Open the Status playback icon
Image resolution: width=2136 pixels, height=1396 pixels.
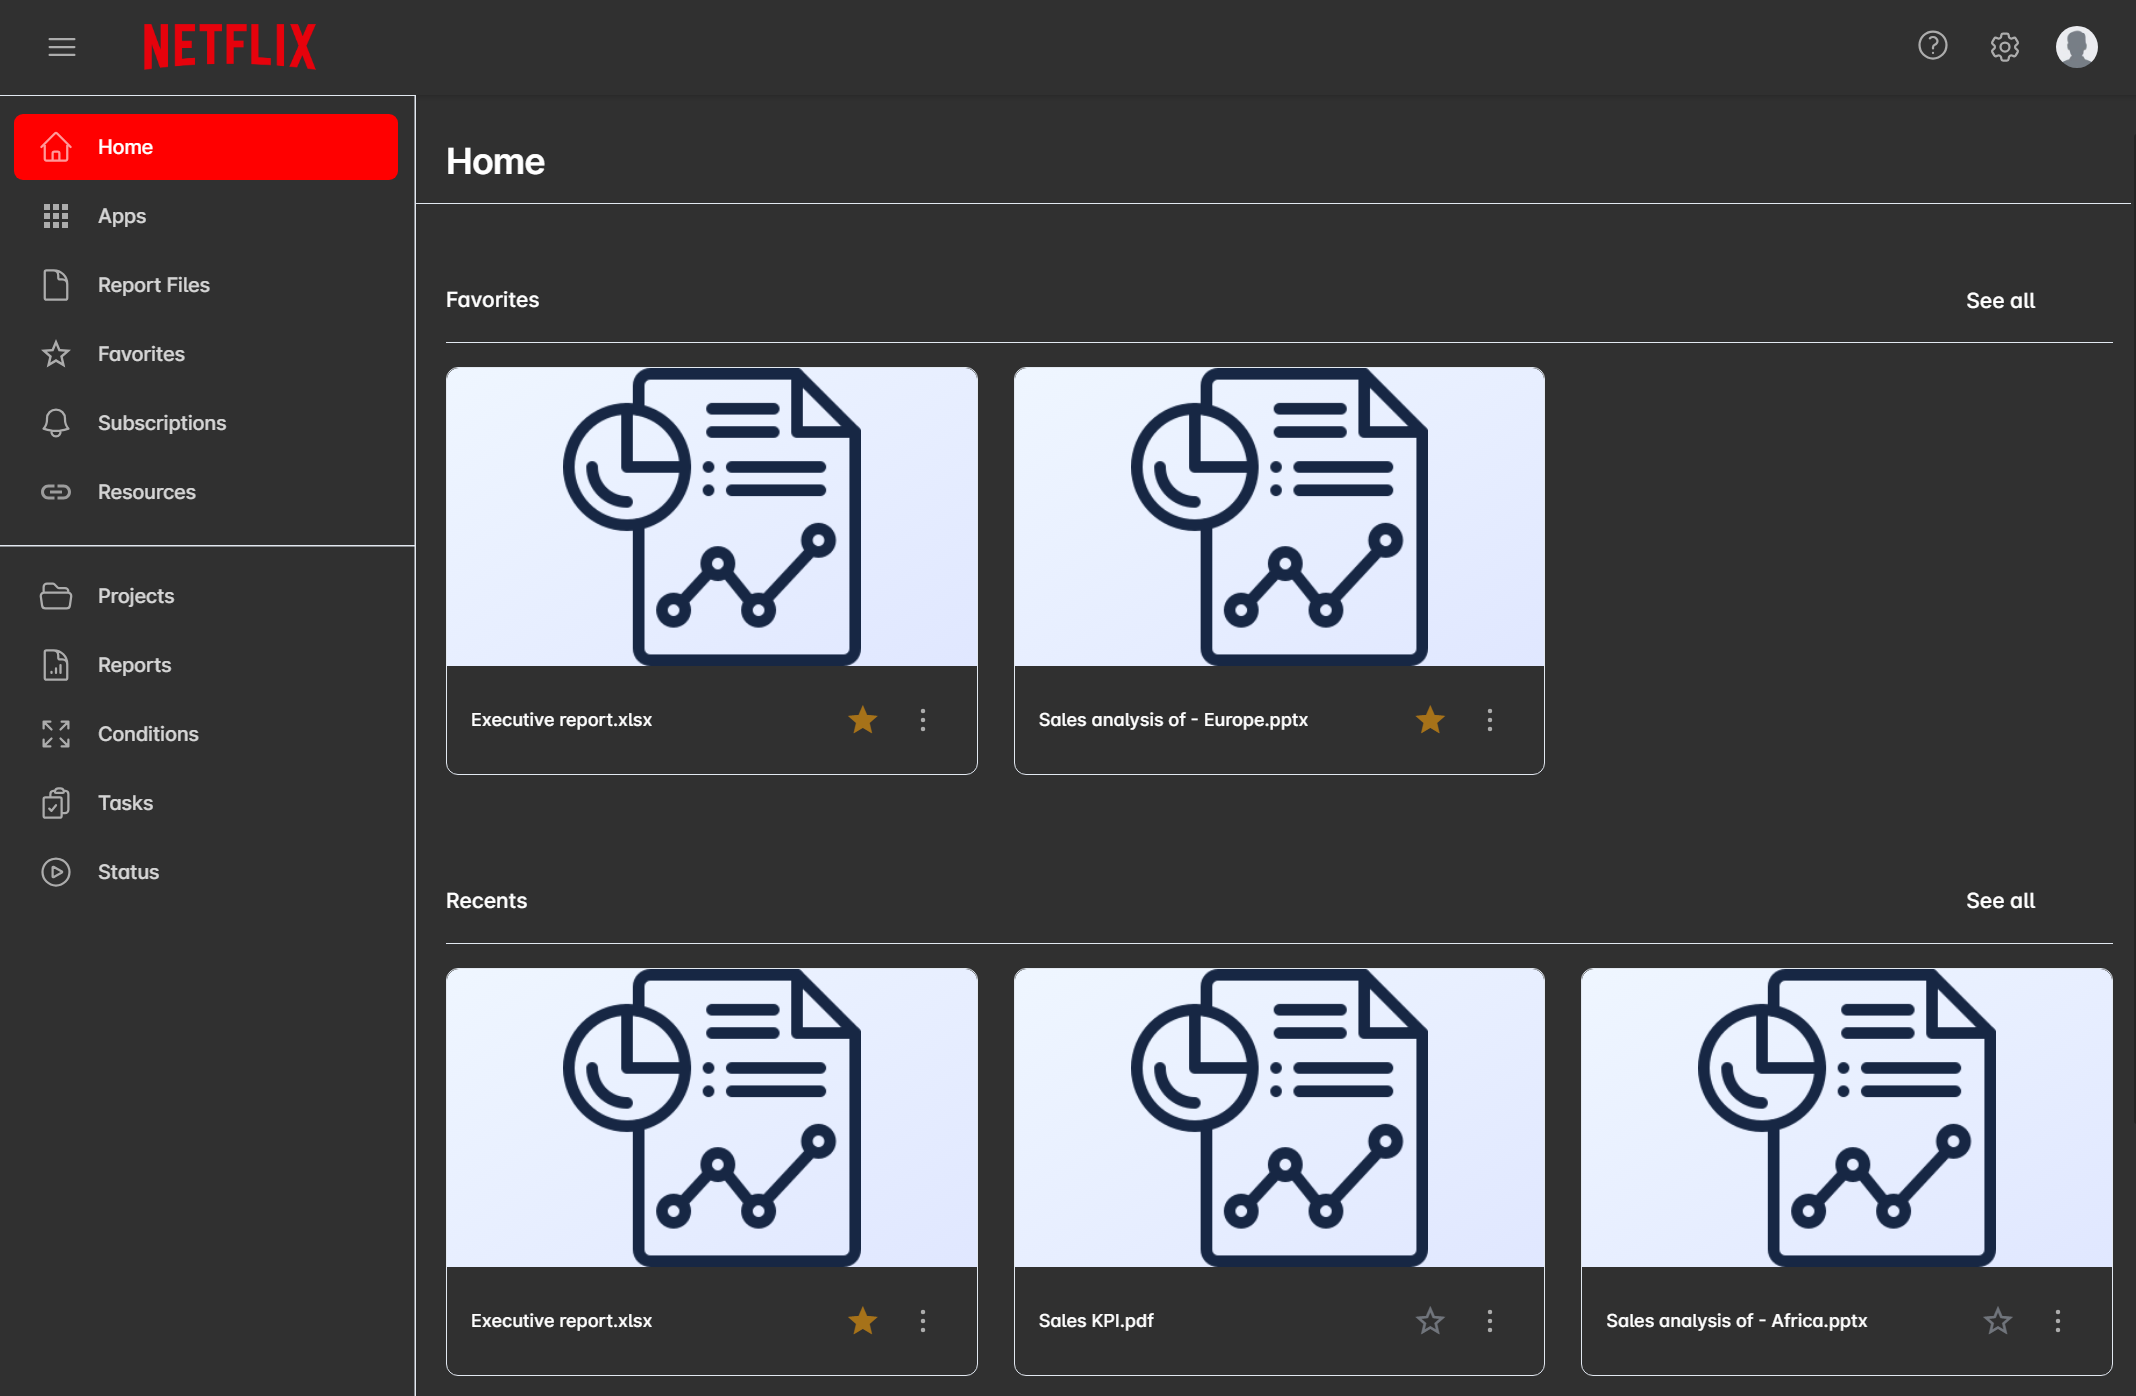56,871
